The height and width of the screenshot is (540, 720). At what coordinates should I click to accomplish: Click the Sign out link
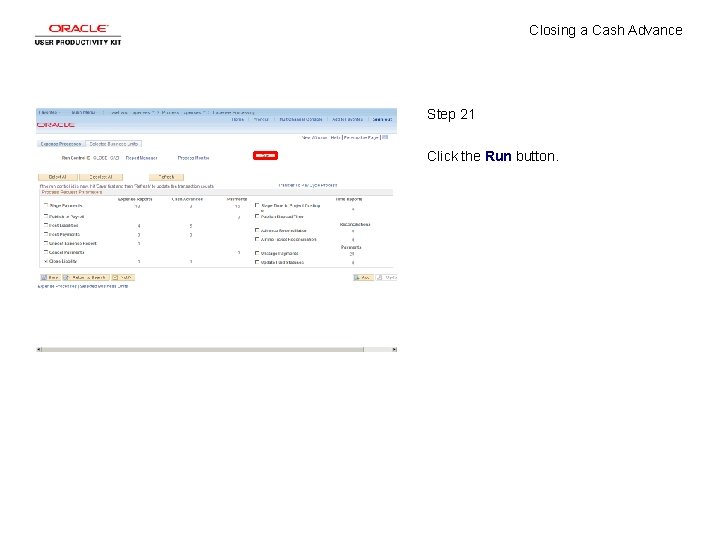[x=382, y=119]
